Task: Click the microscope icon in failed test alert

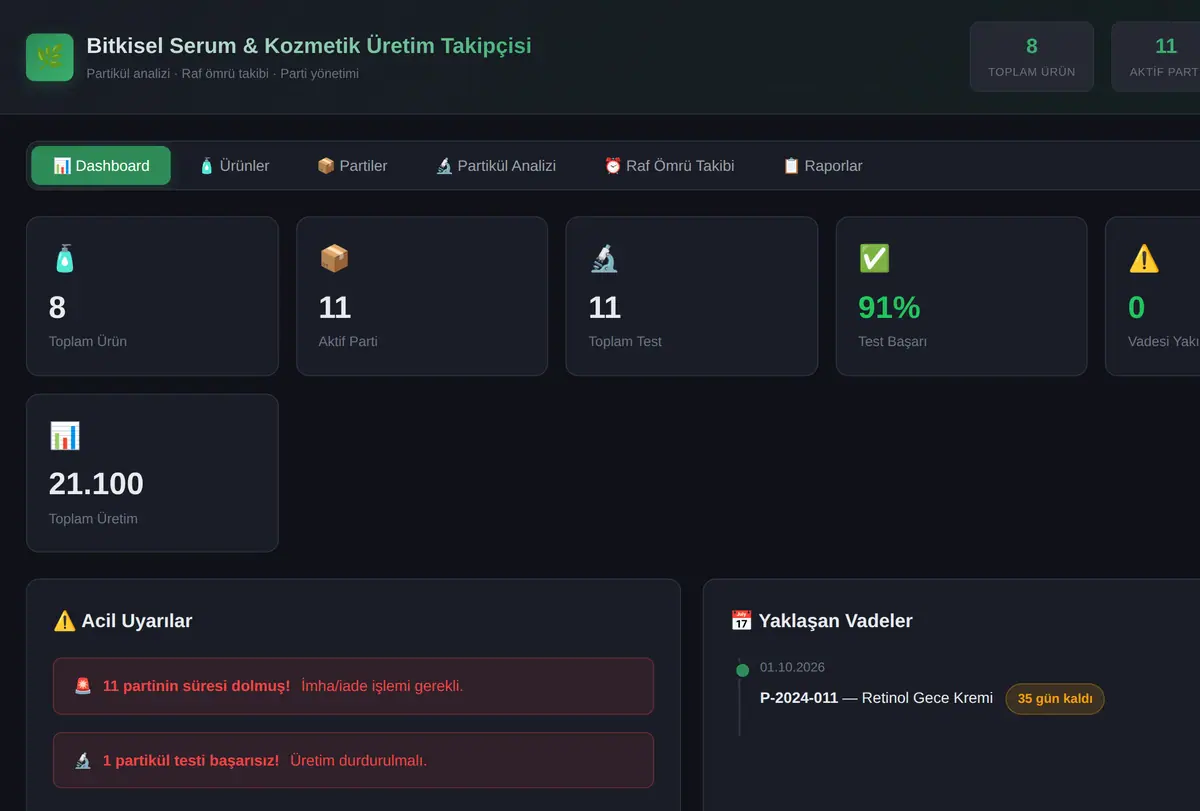Action: pos(83,760)
